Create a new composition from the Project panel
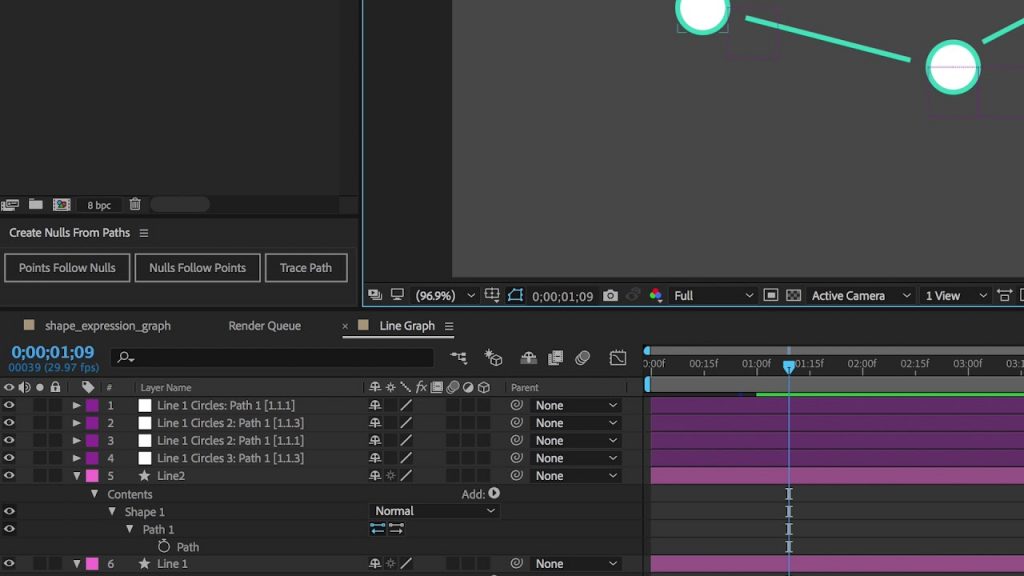This screenshot has height=576, width=1024. tap(61, 204)
